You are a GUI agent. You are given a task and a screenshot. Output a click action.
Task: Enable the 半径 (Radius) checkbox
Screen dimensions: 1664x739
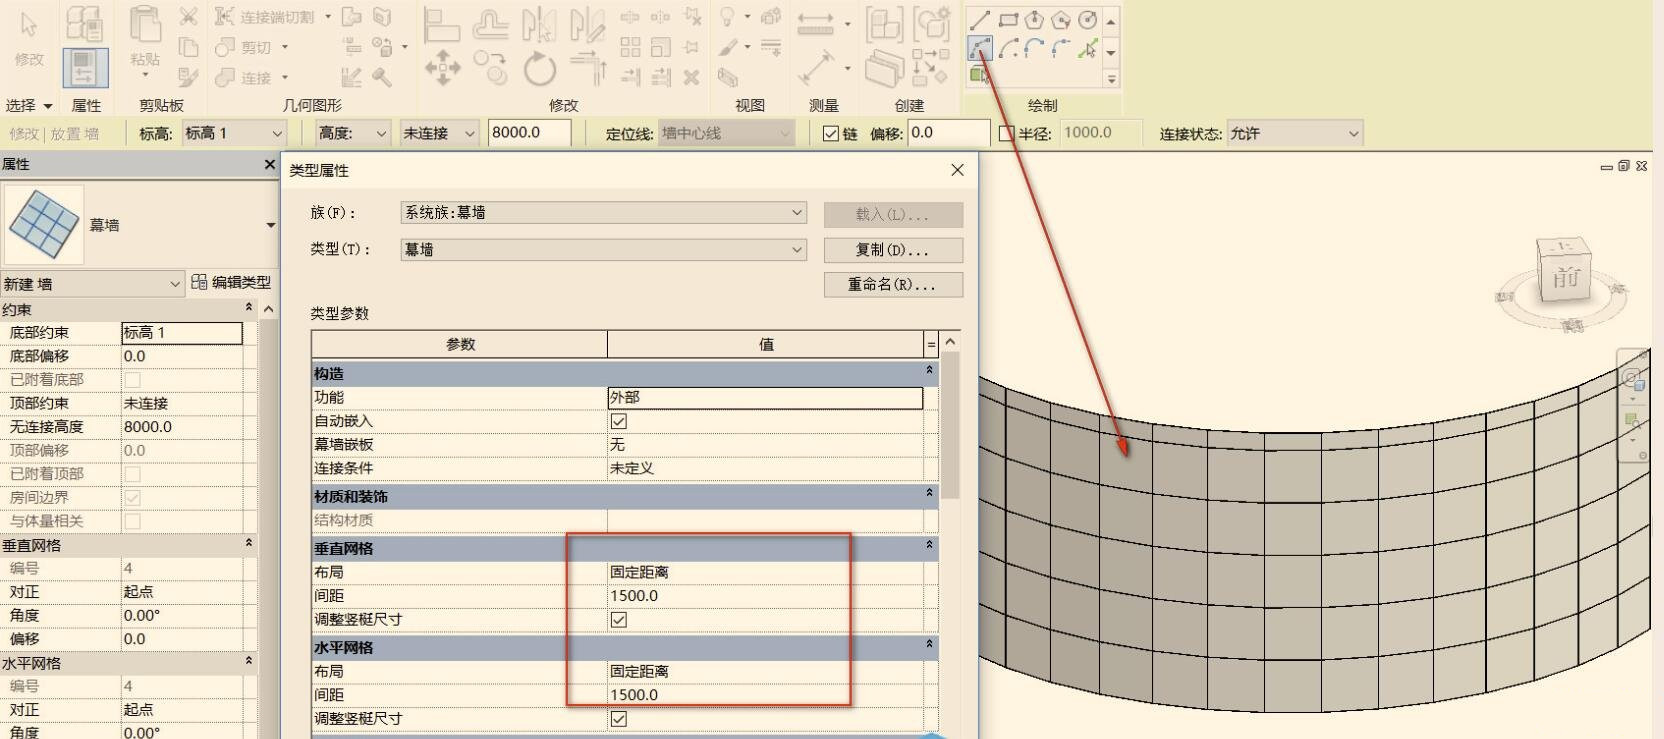1007,134
